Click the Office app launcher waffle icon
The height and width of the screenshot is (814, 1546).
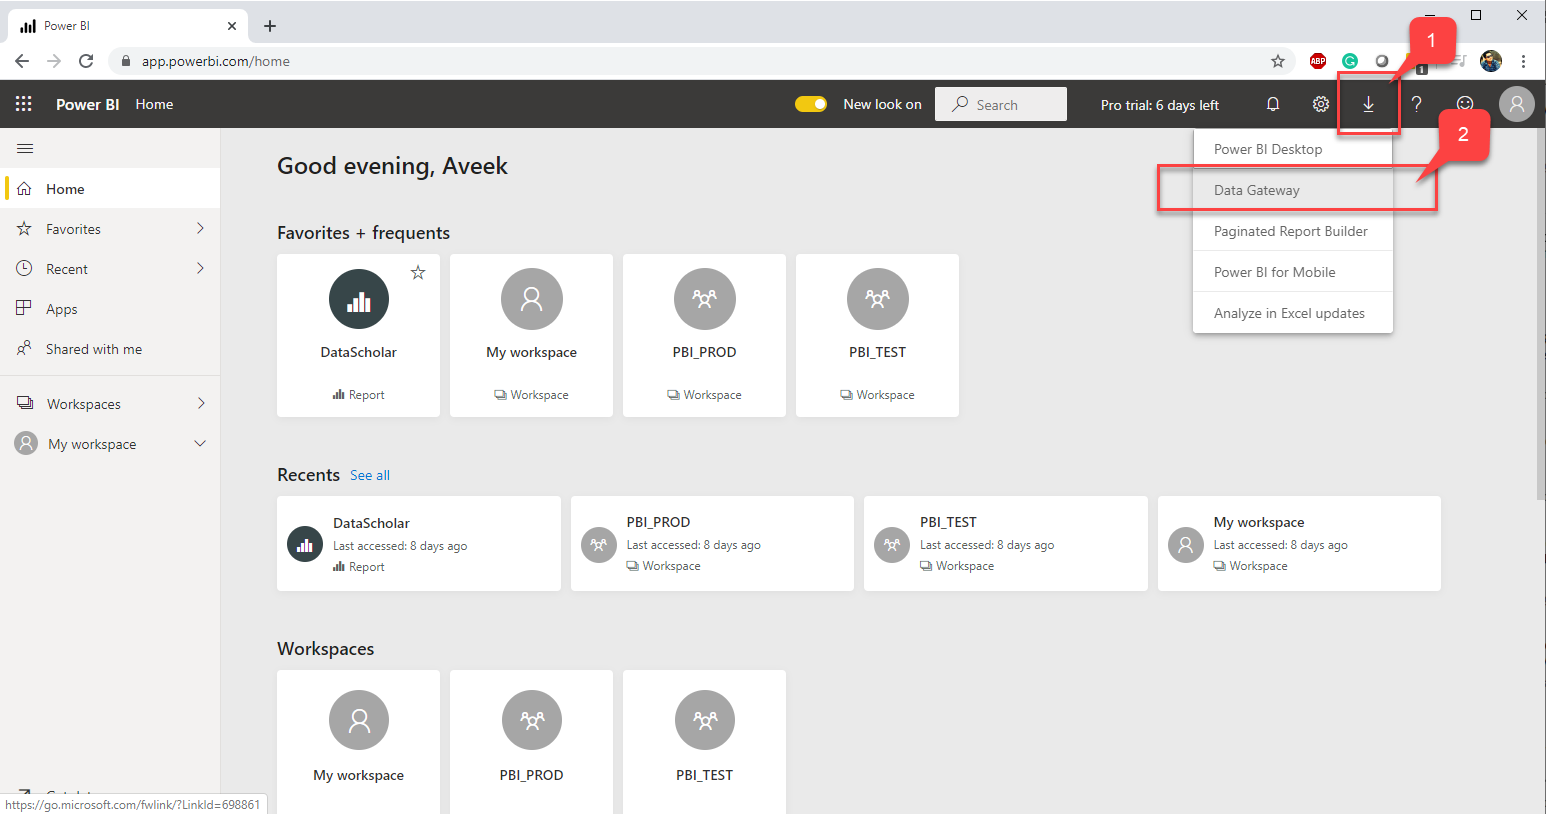pos(23,103)
